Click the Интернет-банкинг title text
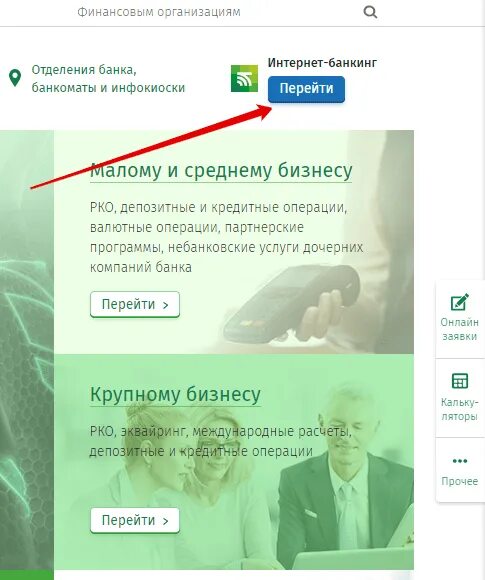This screenshot has height=580, width=485. coord(322,63)
